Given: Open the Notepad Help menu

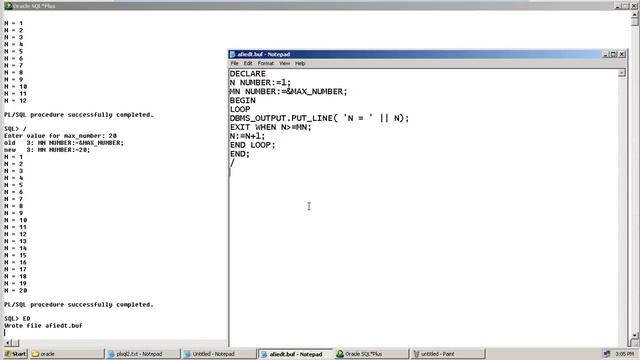Looking at the screenshot, I should (x=300, y=64).
